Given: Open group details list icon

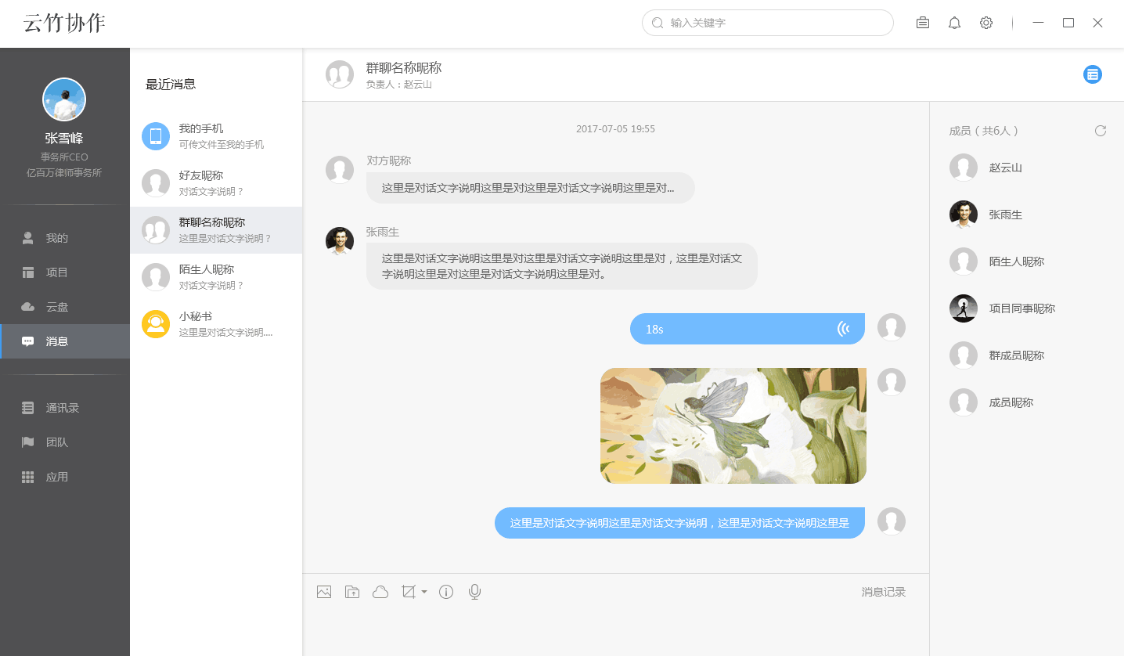Looking at the screenshot, I should coord(1092,74).
